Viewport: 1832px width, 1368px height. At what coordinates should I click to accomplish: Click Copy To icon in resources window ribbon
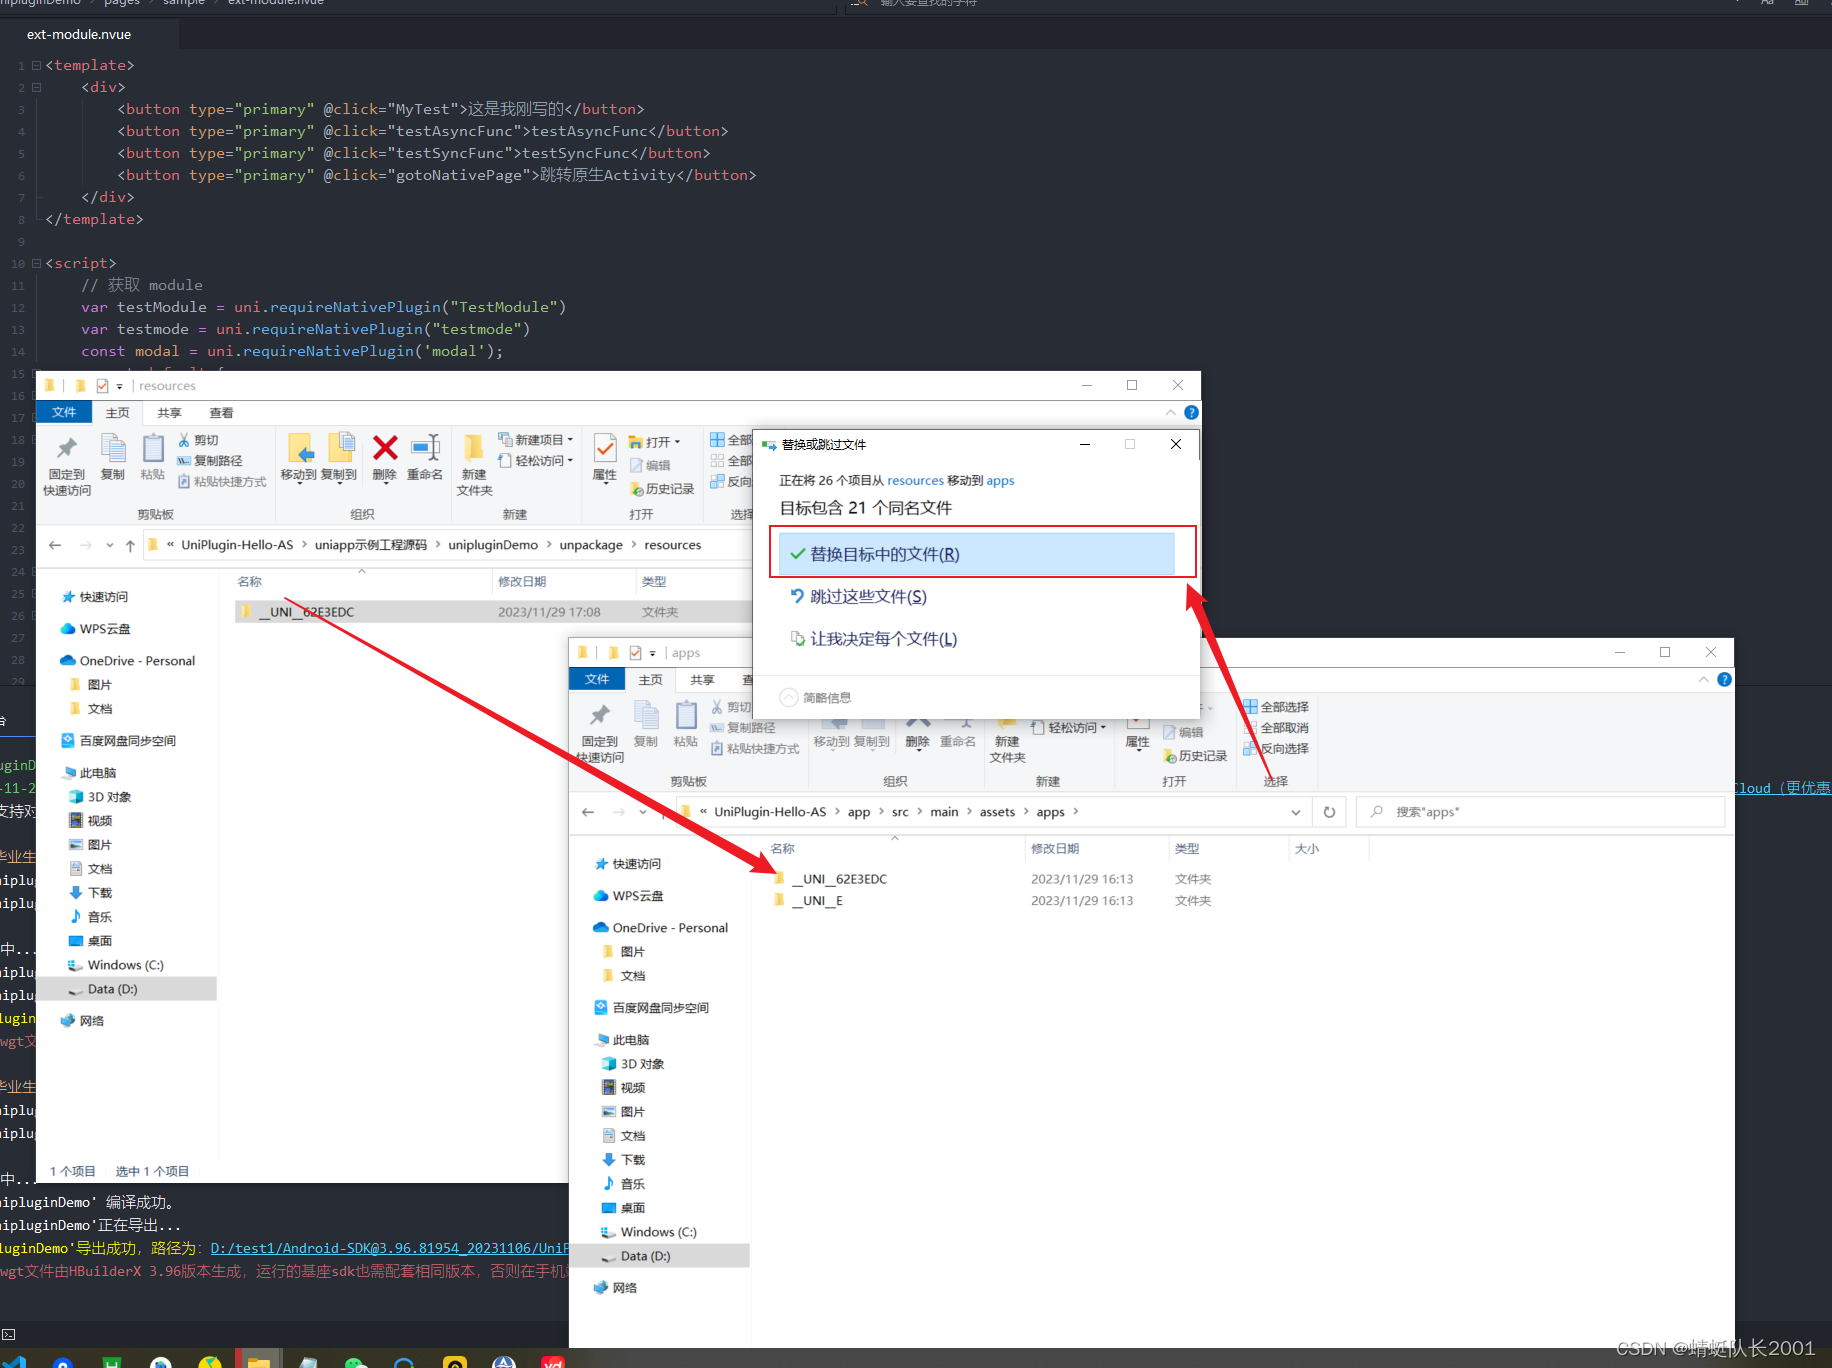(x=339, y=458)
